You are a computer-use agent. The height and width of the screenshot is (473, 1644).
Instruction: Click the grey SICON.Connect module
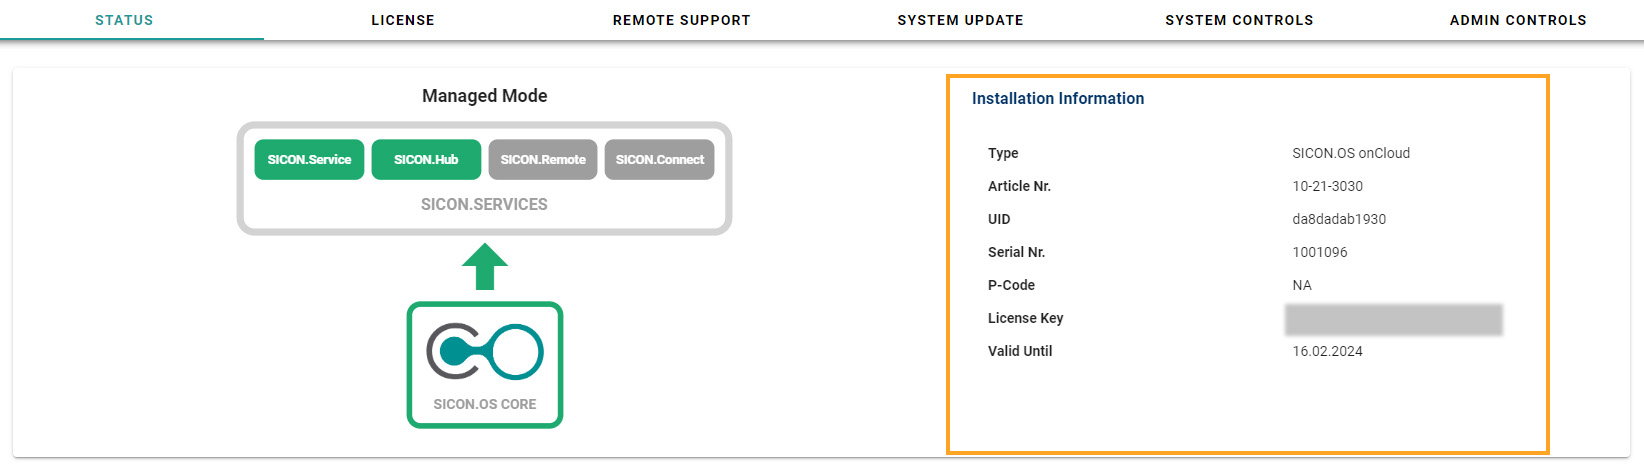coord(660,160)
